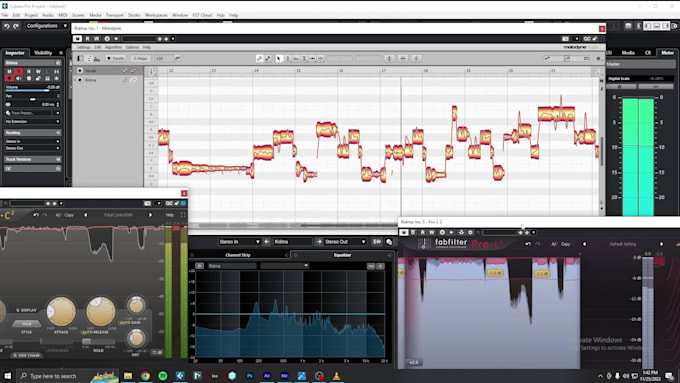Click the Melodyne Quantize Time macro icon

(x=403, y=58)
